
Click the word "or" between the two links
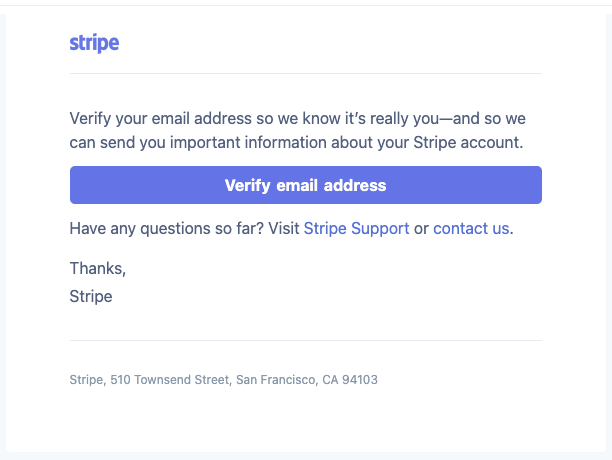click(x=421, y=229)
